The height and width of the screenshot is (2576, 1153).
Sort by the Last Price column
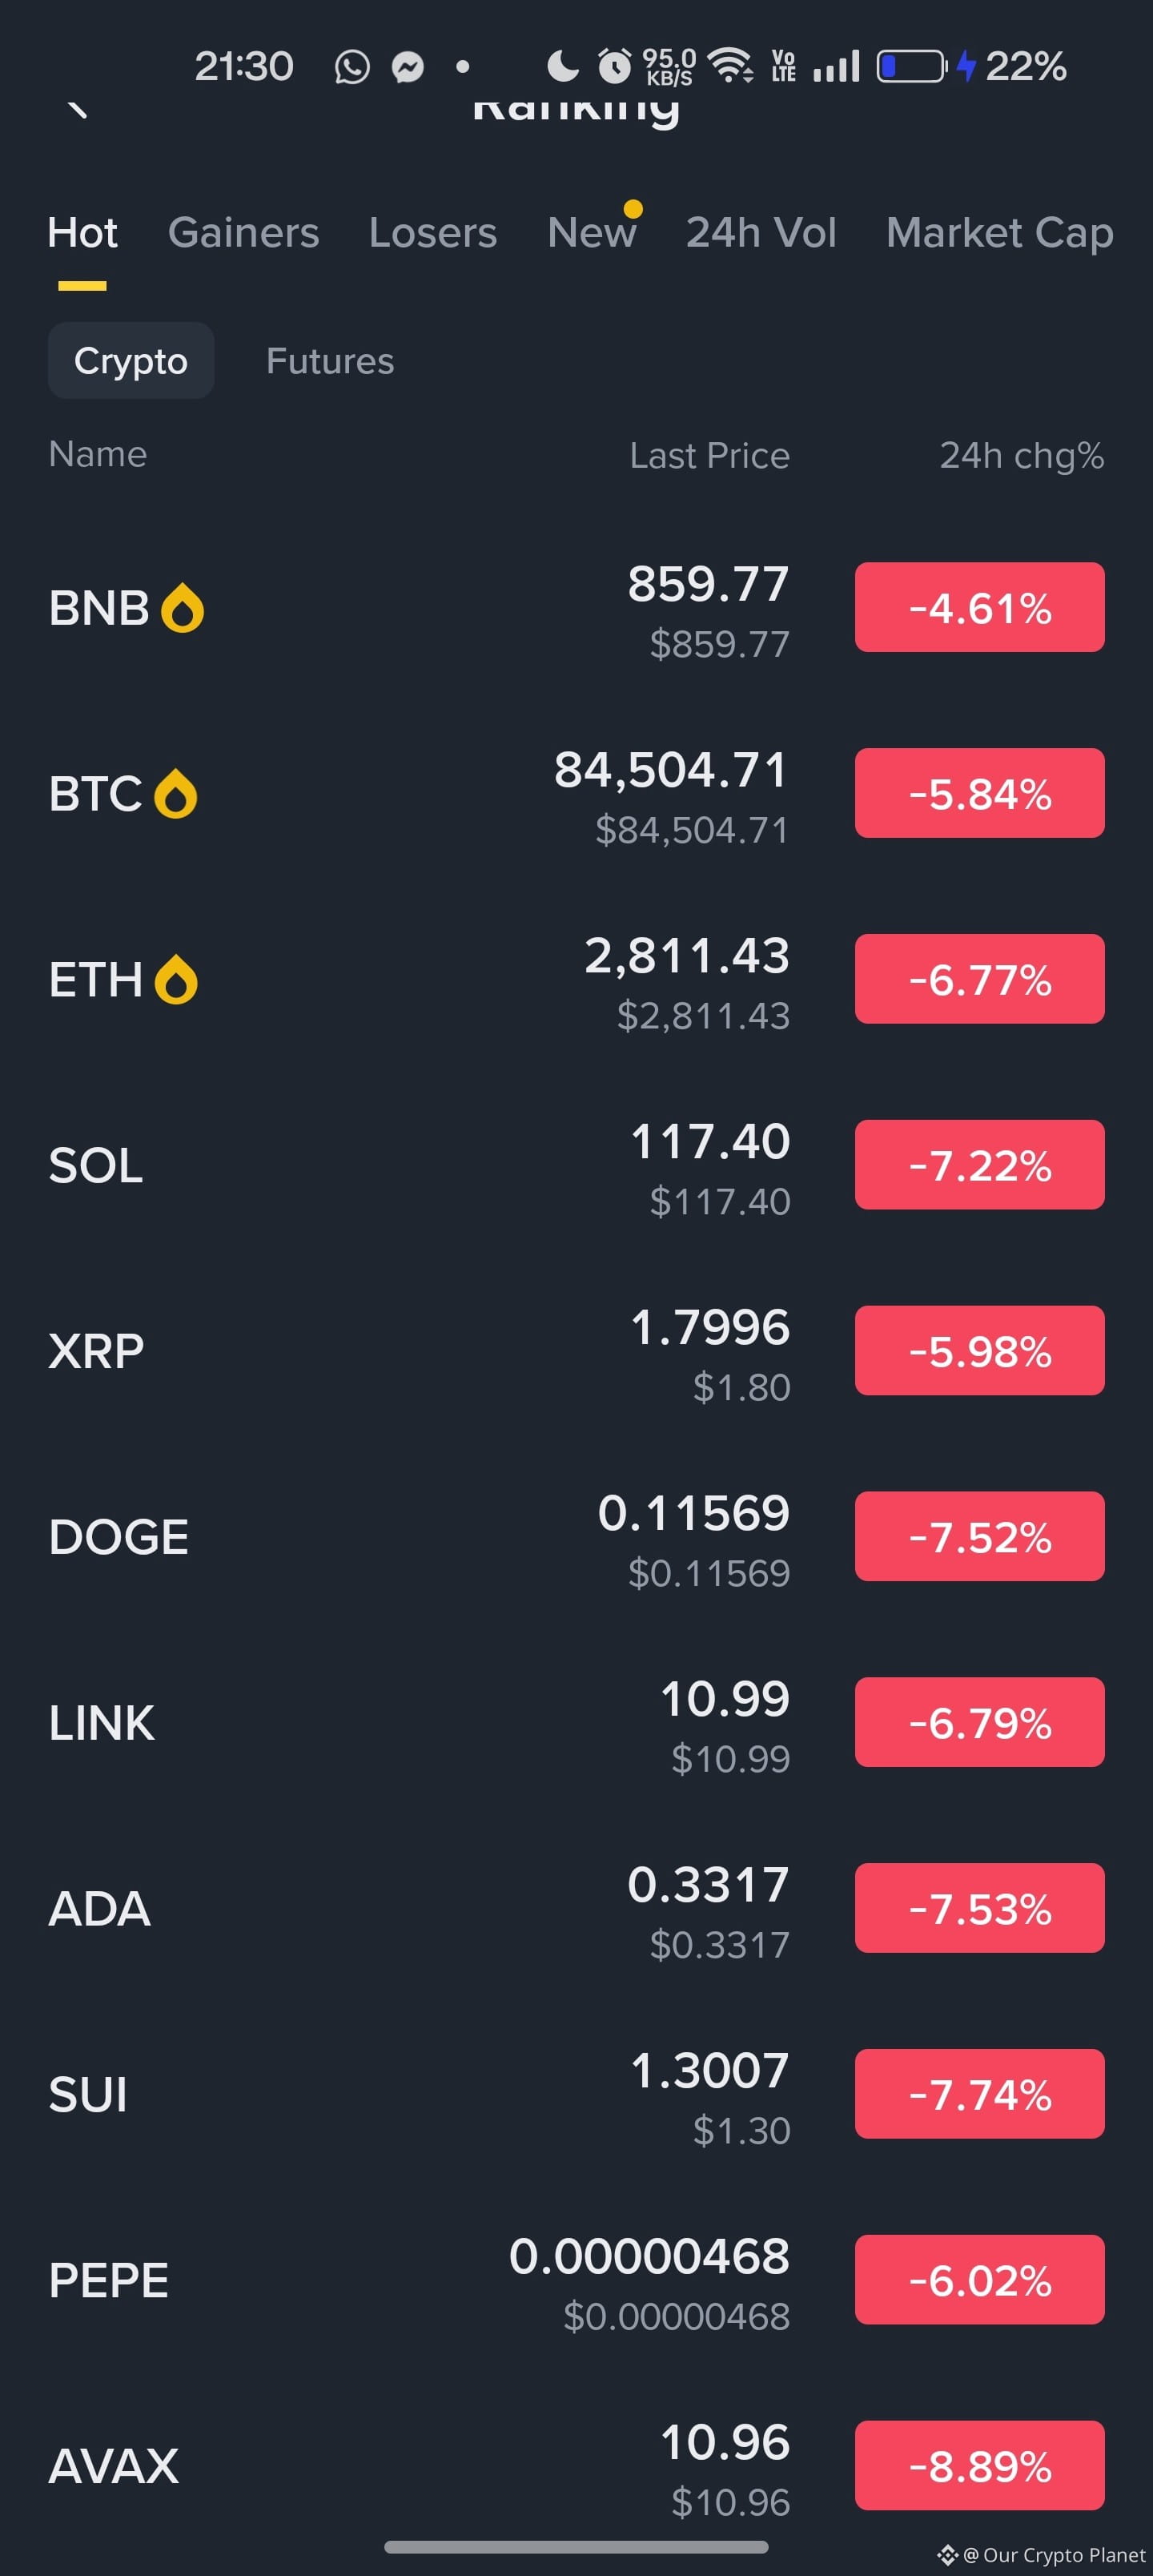click(x=709, y=456)
